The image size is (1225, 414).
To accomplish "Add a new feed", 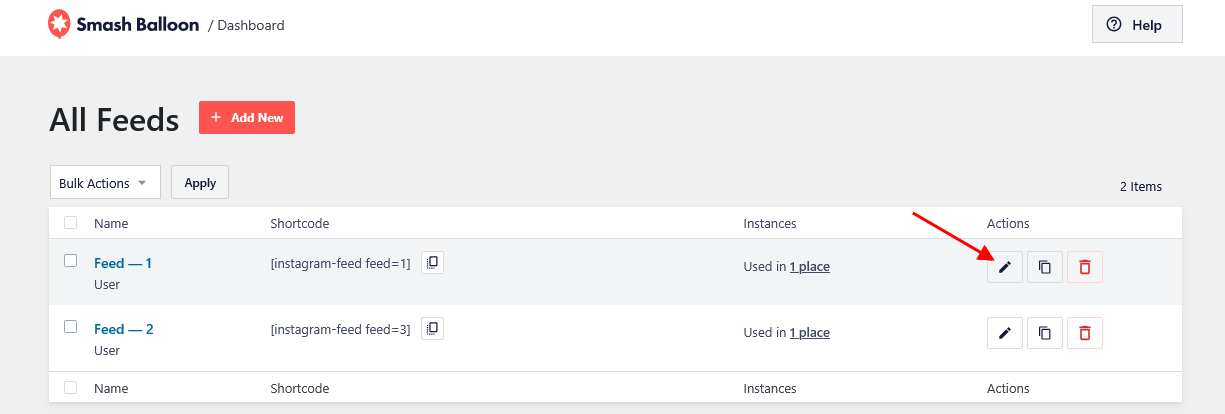I will point(247,117).
